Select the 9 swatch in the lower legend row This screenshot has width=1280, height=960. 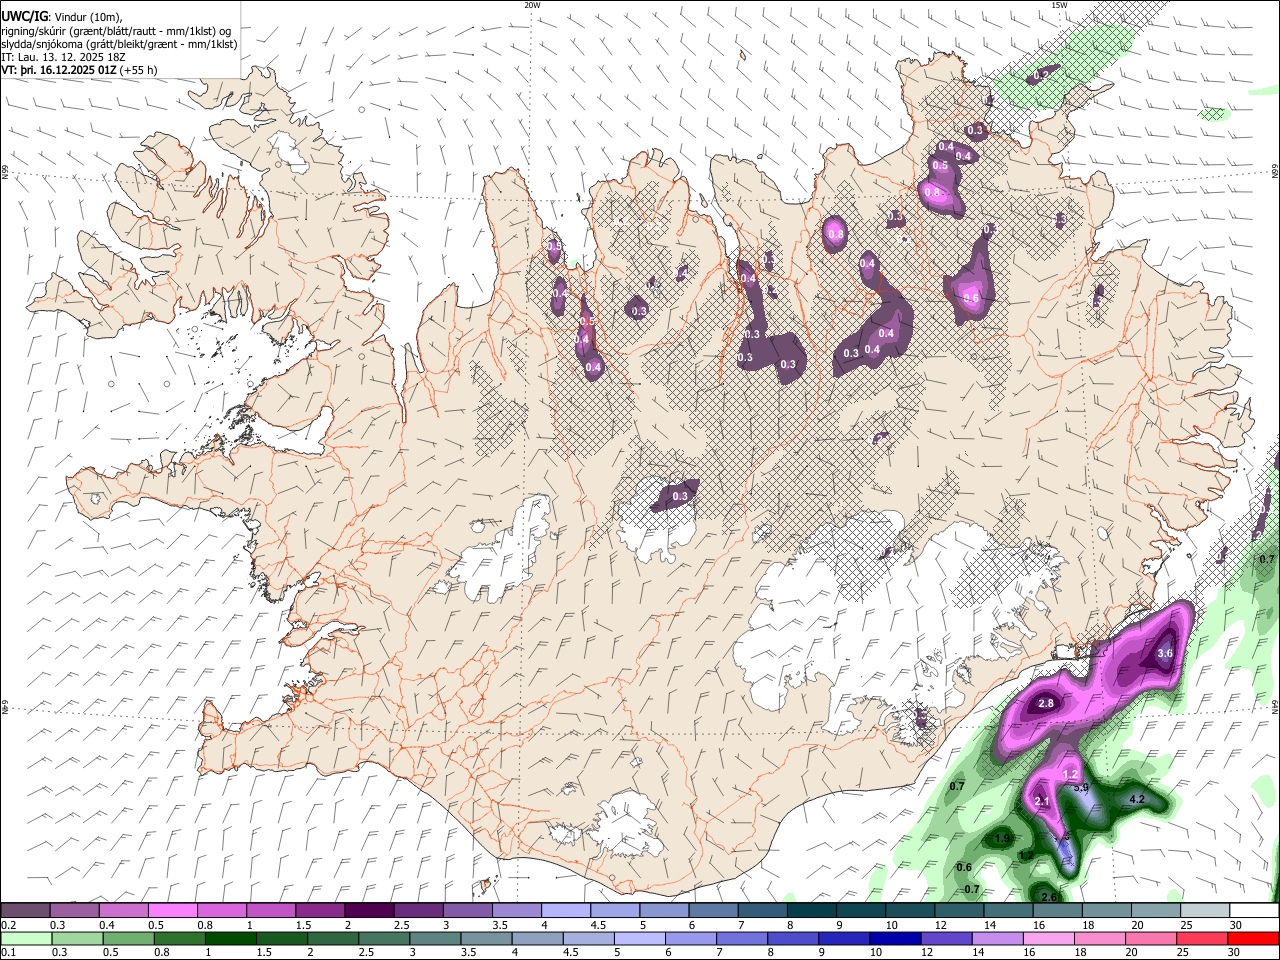[x=844, y=938]
